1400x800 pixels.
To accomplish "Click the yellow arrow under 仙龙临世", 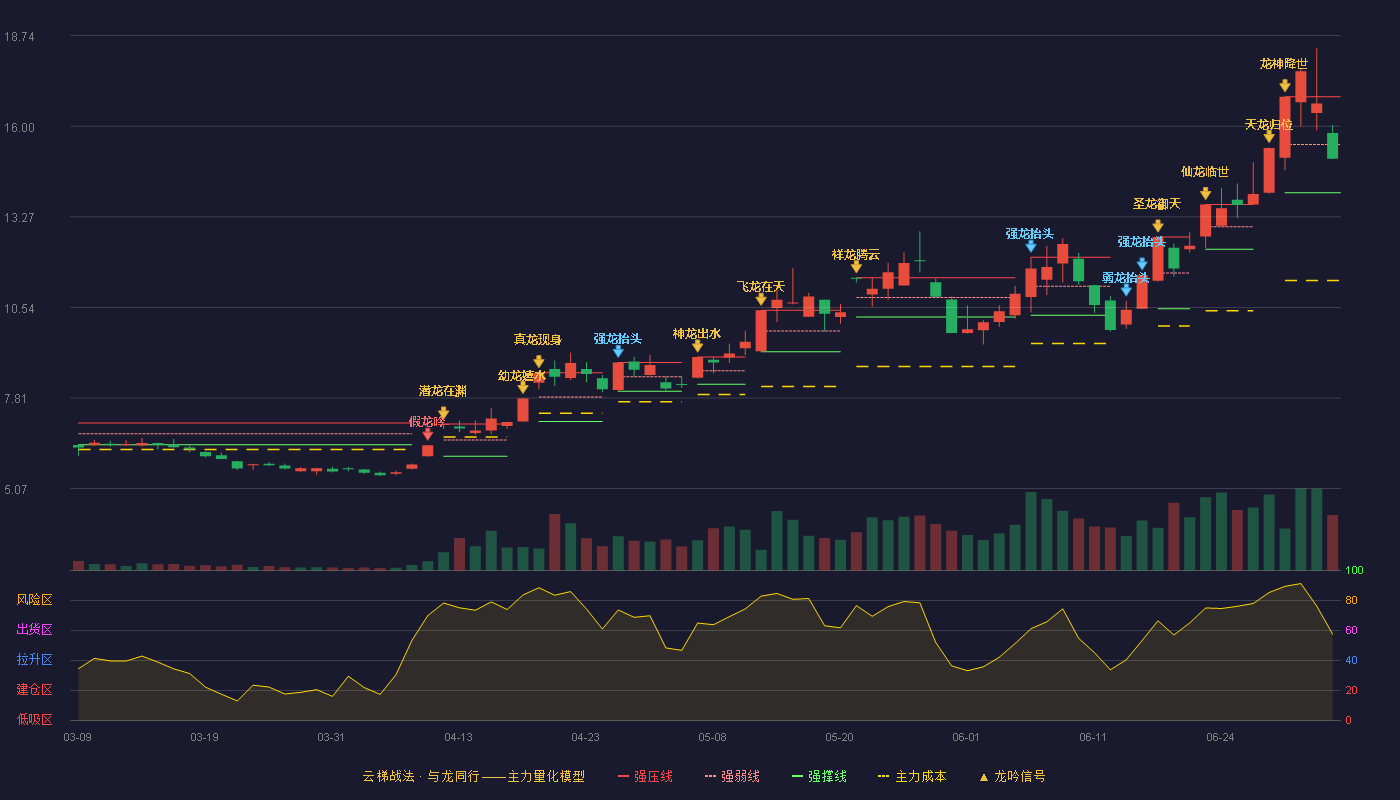I will click(1206, 194).
